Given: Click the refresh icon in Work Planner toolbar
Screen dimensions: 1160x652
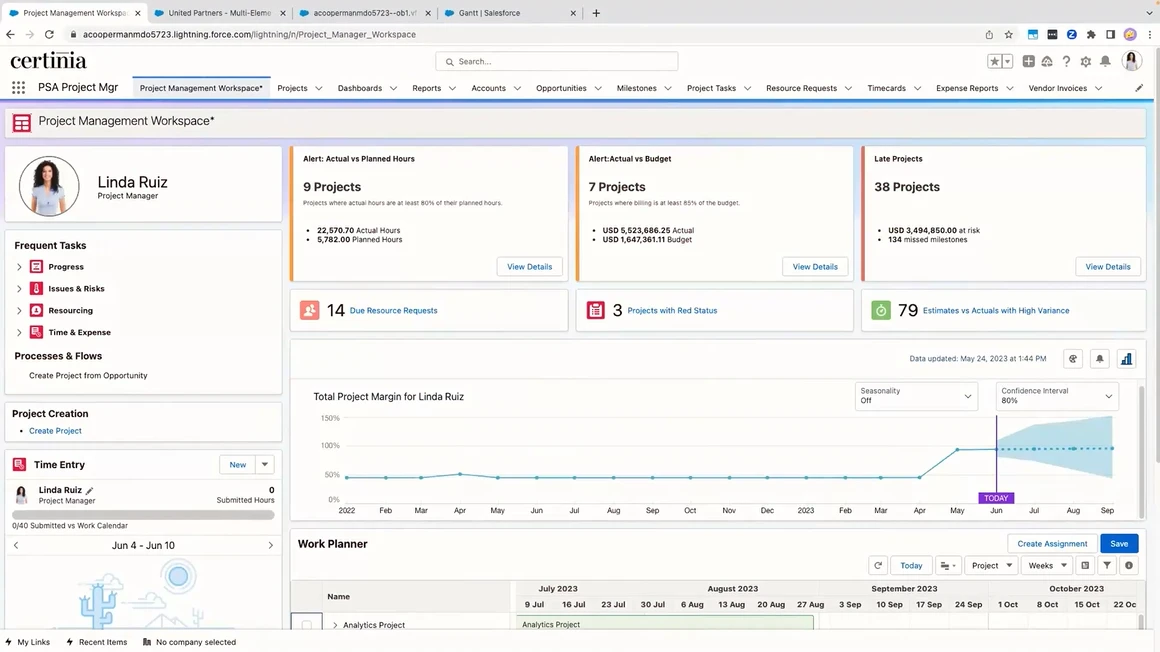Looking at the screenshot, I should [878, 565].
